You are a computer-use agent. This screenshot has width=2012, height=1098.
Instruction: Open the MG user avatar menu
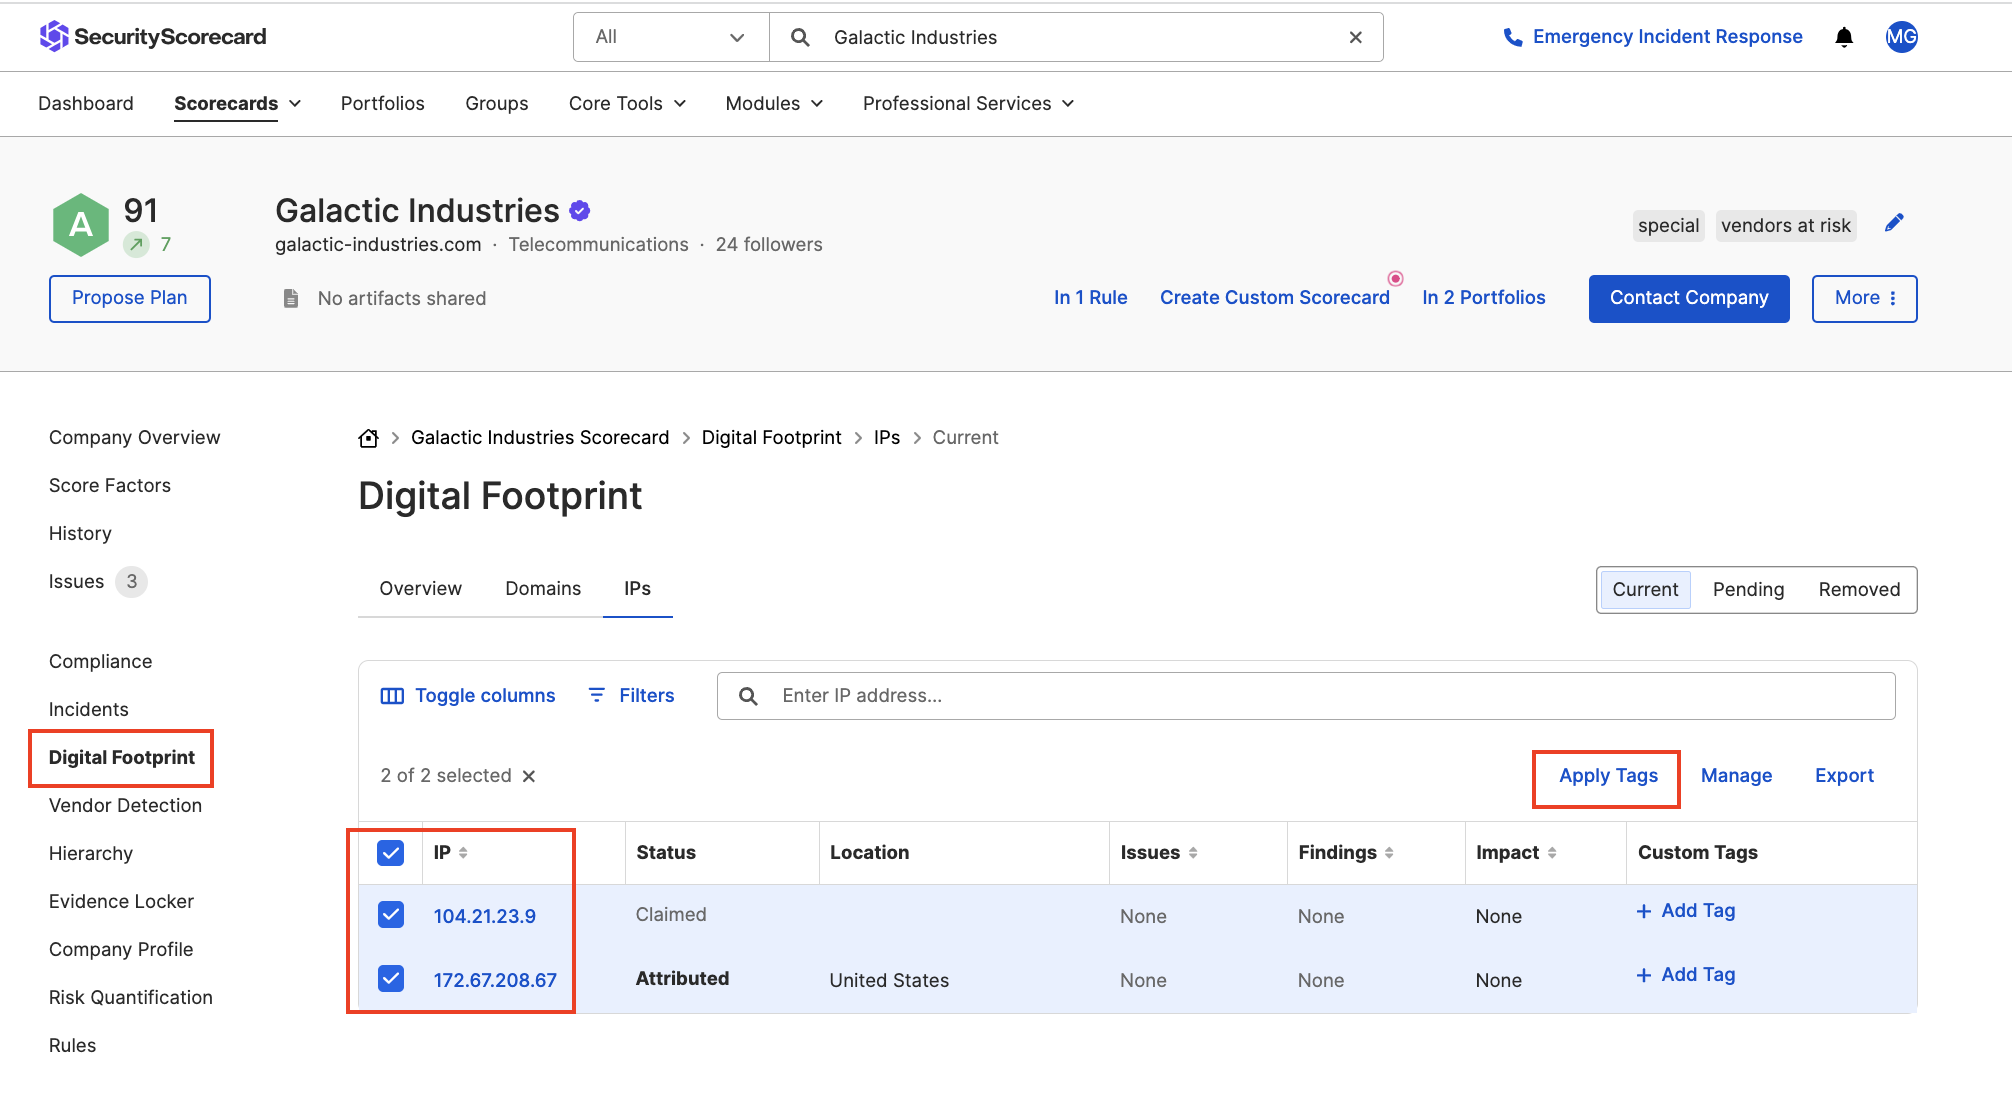pos(1901,37)
